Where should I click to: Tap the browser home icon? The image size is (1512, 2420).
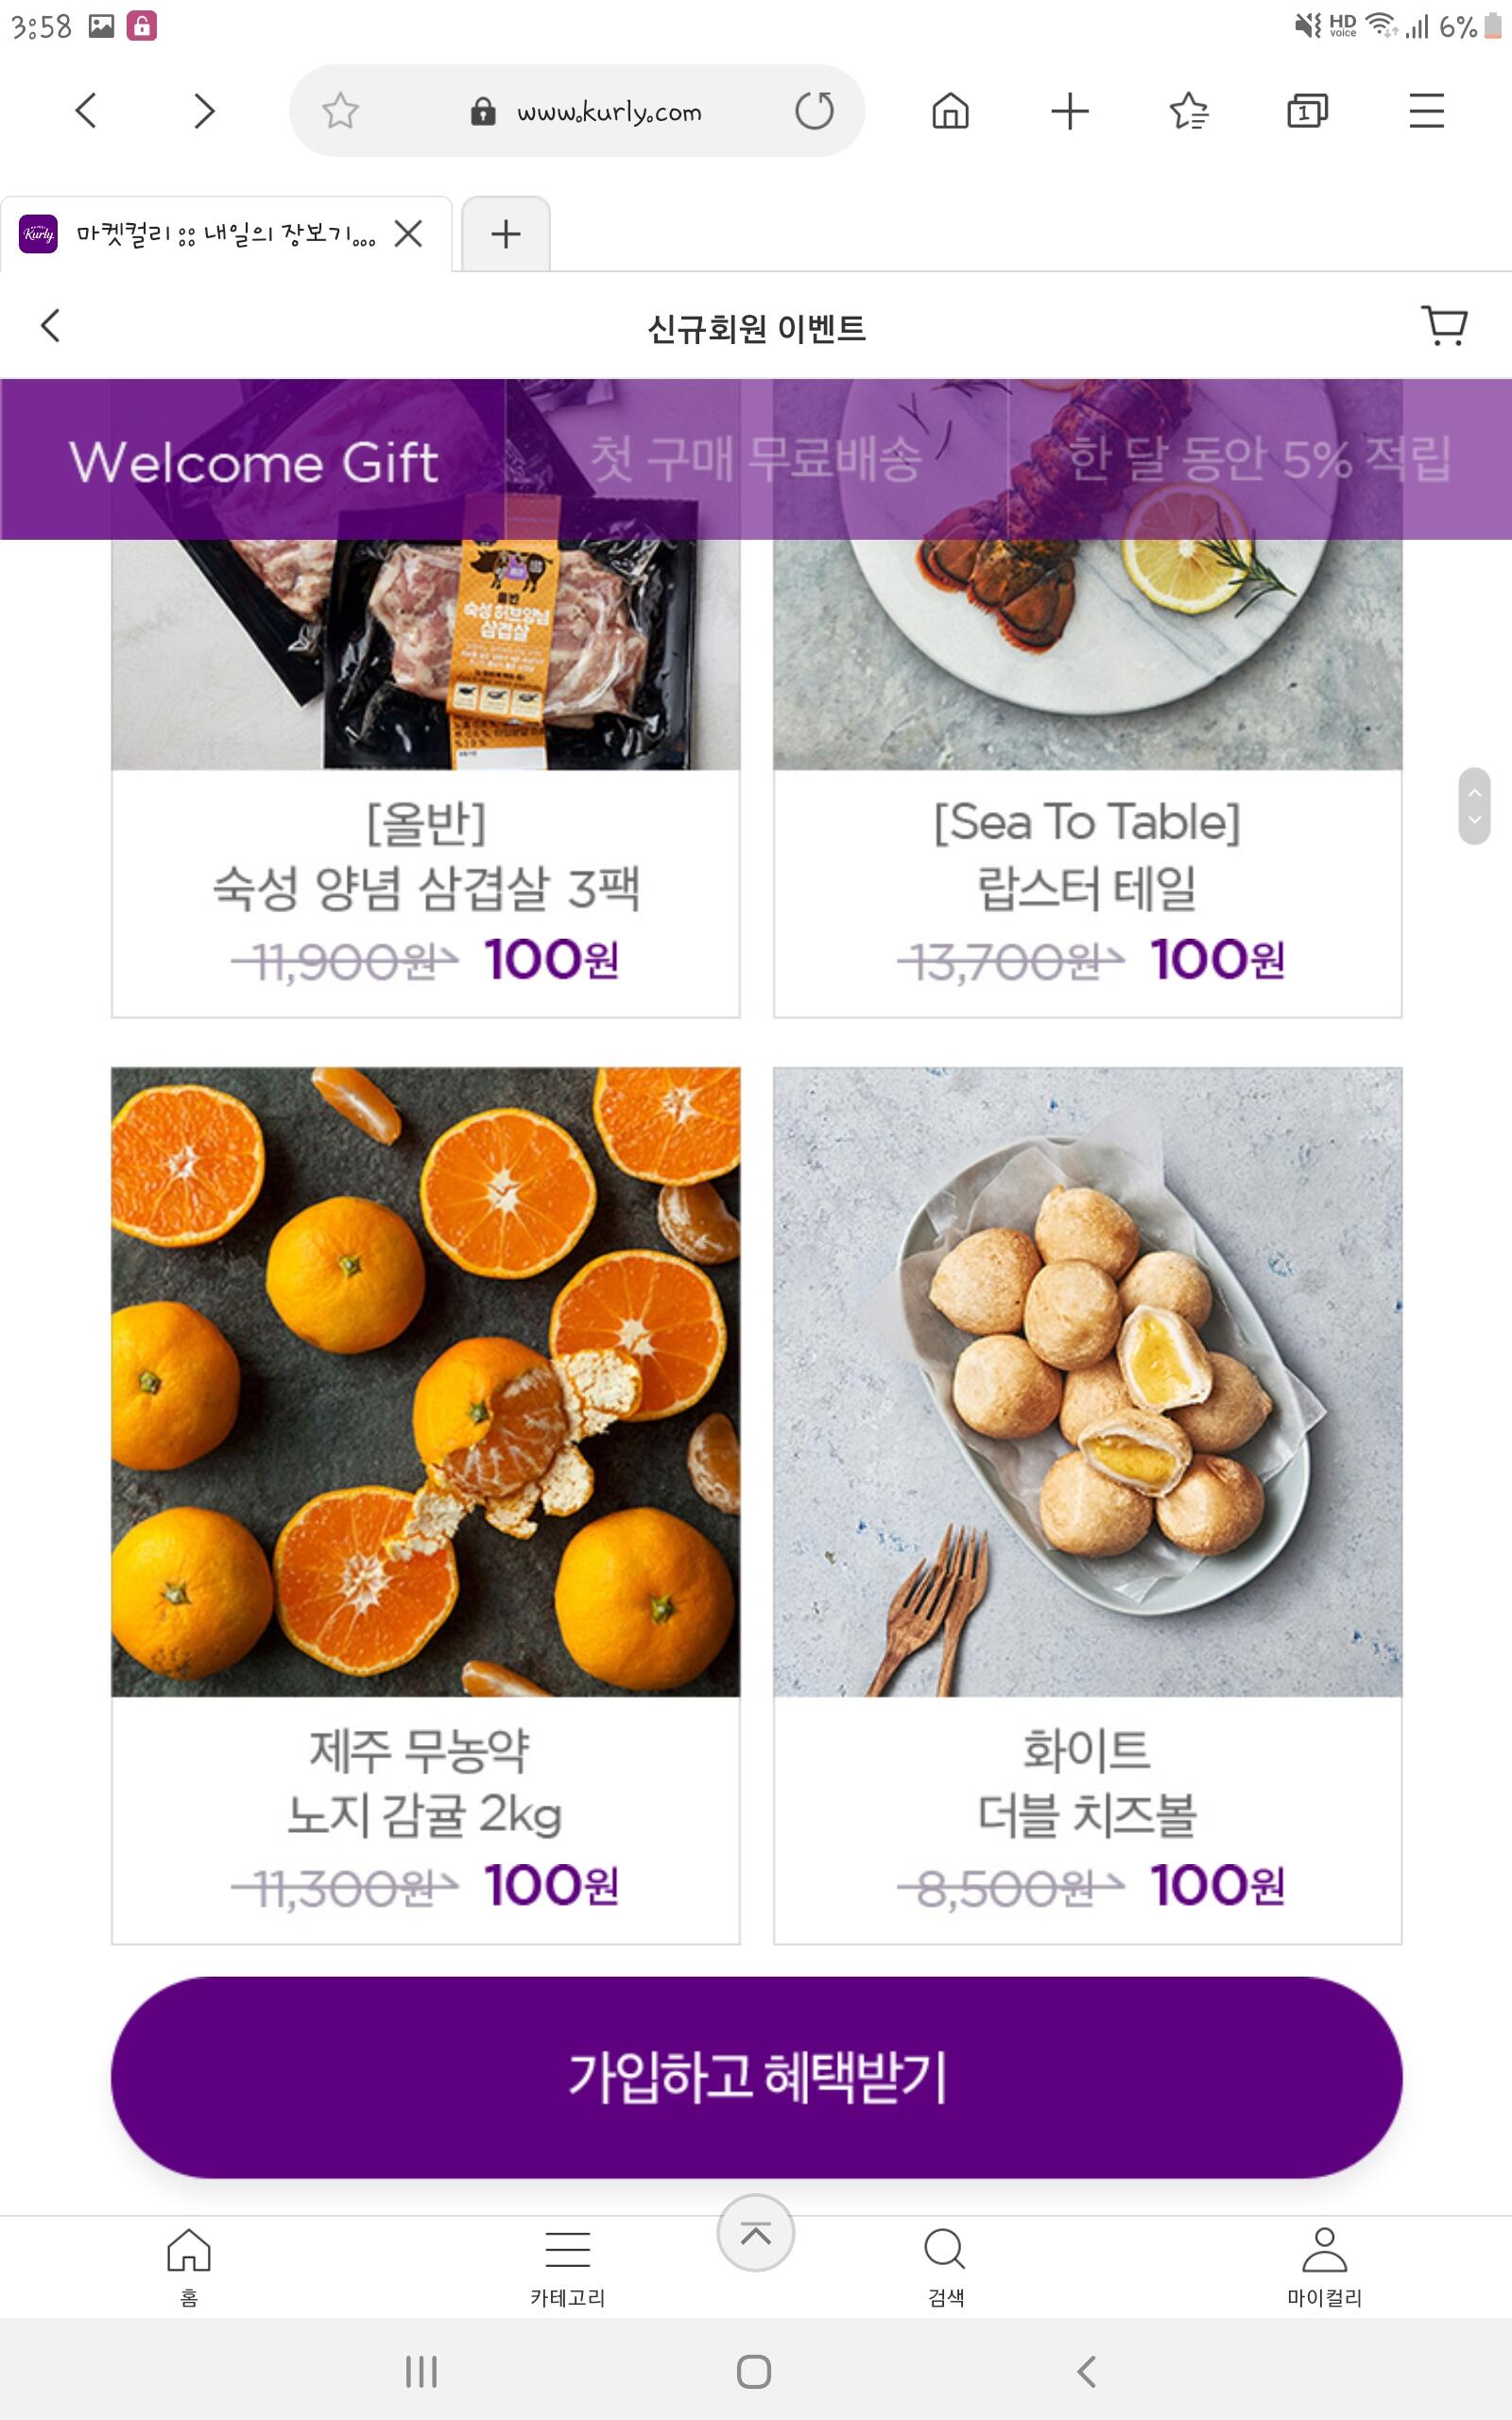(950, 111)
